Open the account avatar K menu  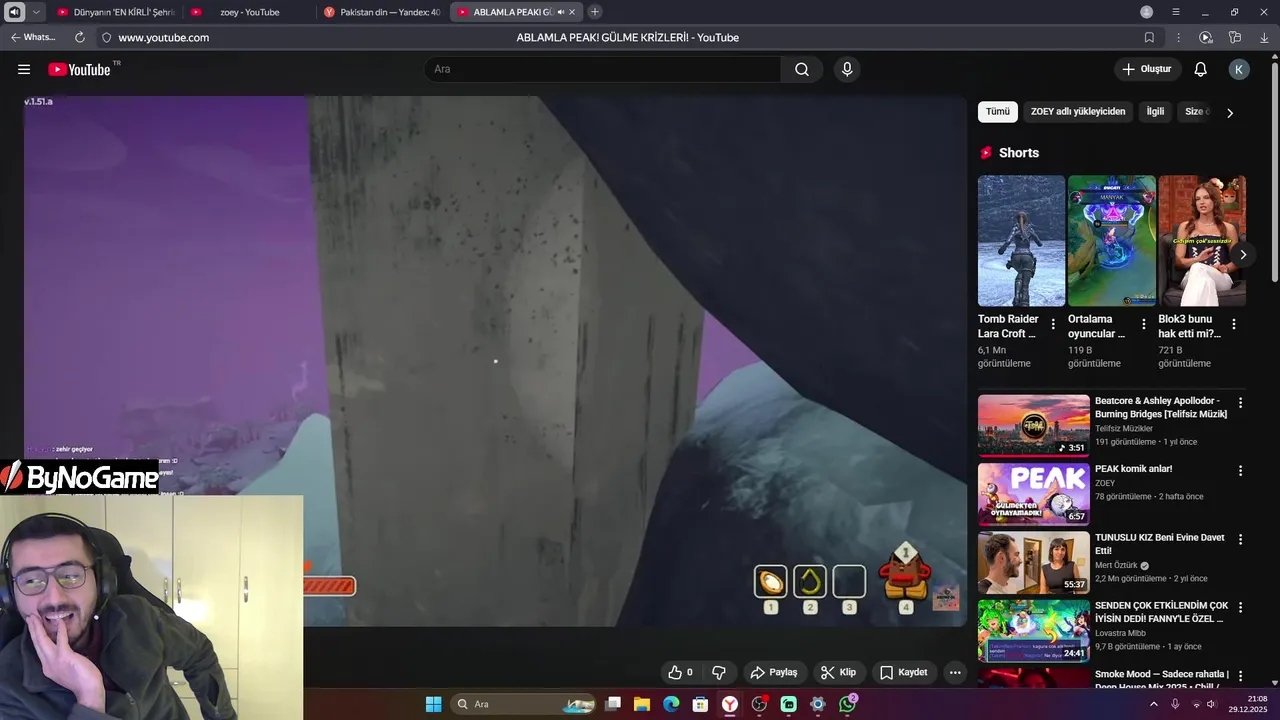(1239, 69)
